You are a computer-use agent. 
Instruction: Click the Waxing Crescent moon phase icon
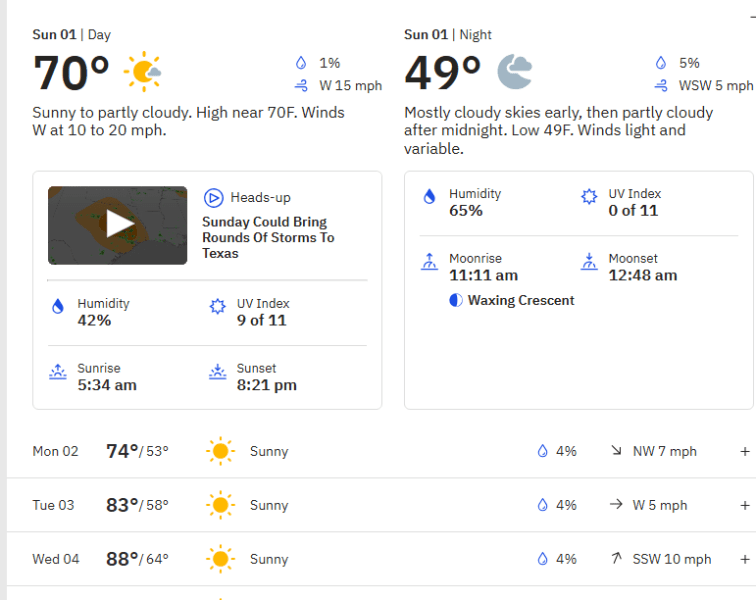tap(456, 300)
